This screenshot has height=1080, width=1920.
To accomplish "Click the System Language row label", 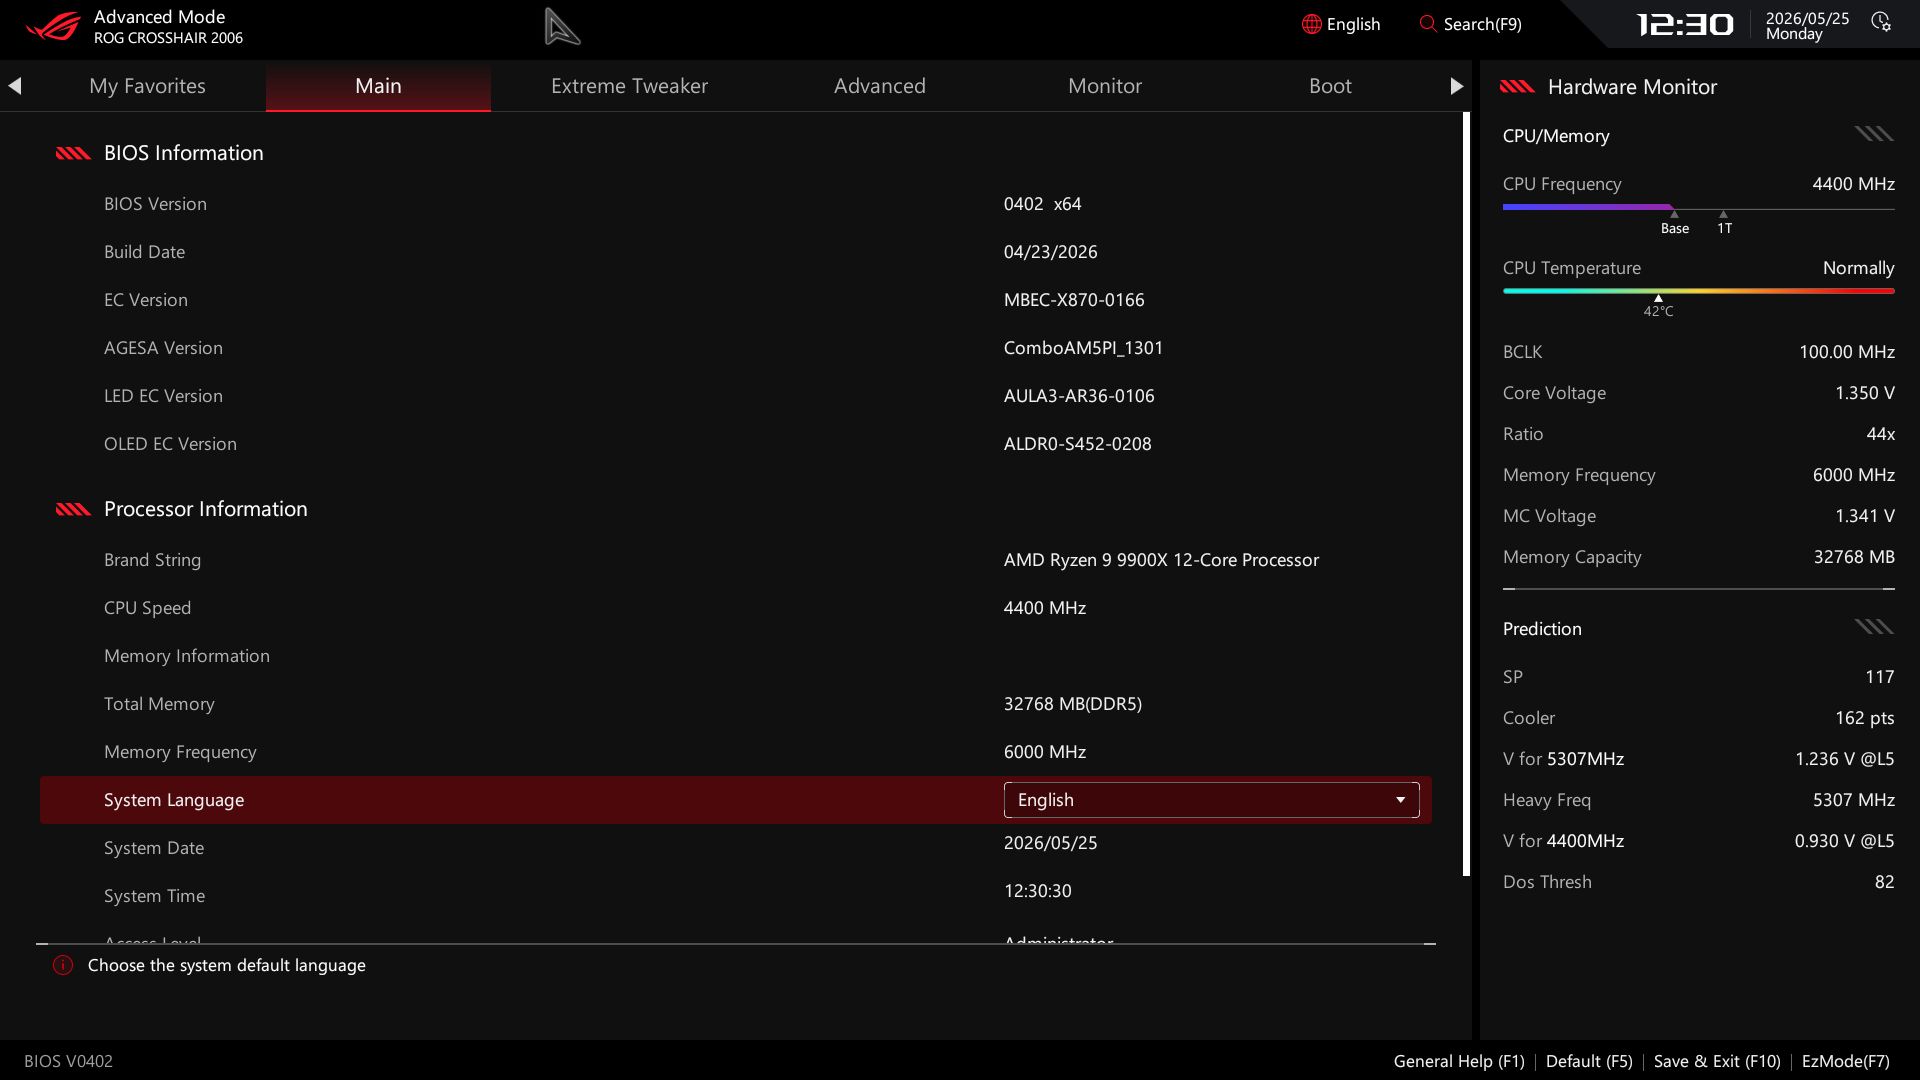I will tap(174, 800).
